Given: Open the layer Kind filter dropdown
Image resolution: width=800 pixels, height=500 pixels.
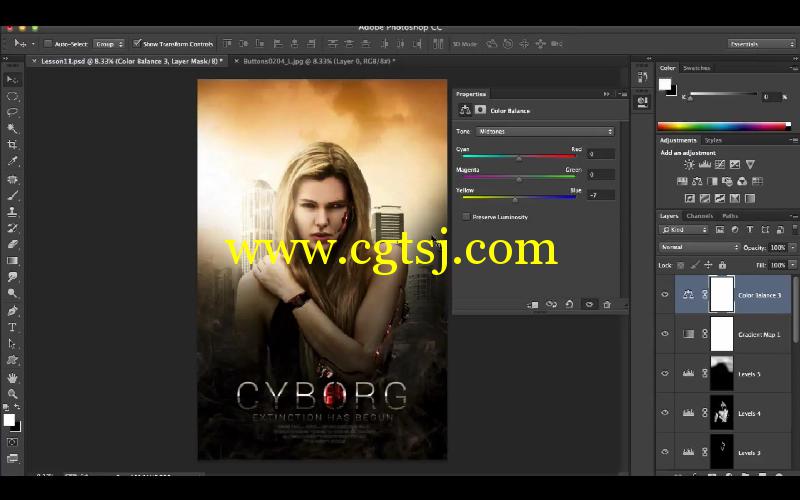Looking at the screenshot, I should (x=684, y=230).
